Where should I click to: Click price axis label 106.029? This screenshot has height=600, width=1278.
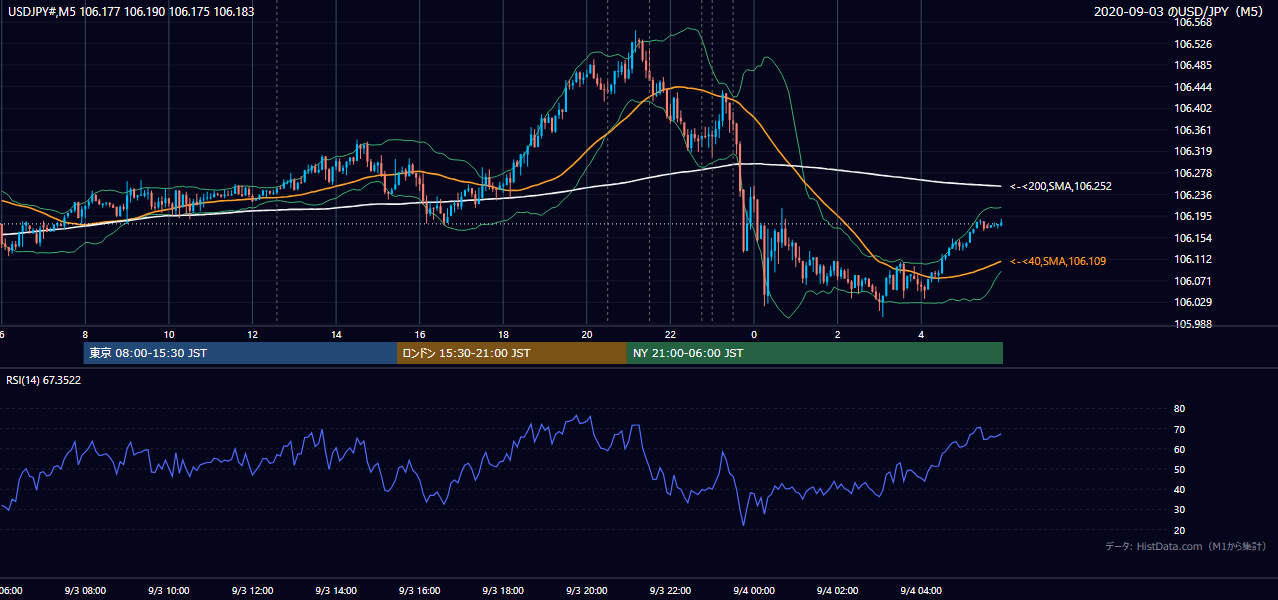[1192, 302]
